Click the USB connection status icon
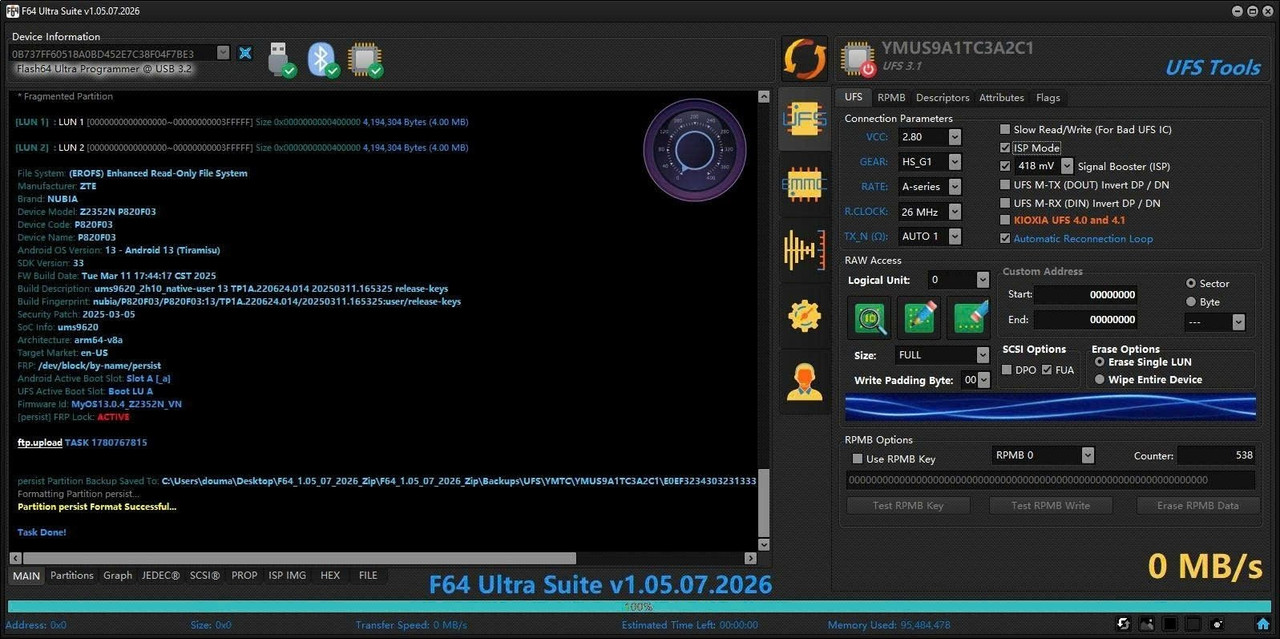Viewport: 1280px width, 639px height. click(x=281, y=59)
